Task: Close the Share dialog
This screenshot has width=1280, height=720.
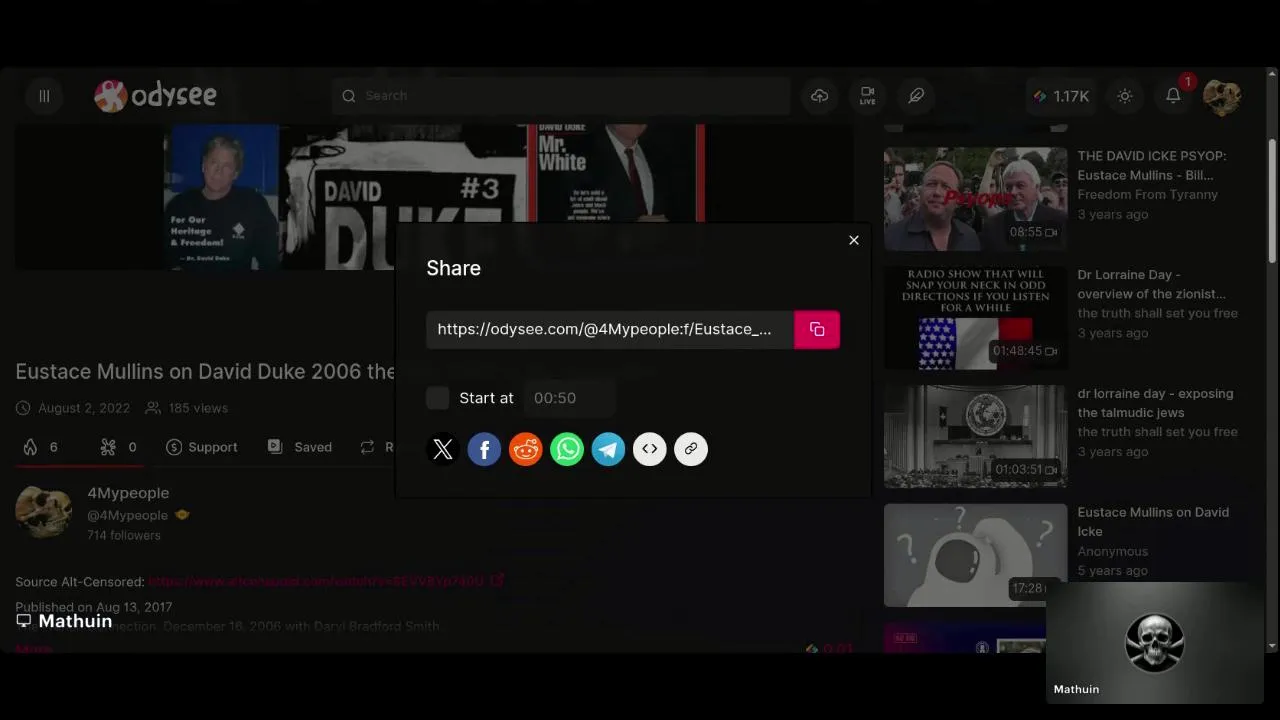Action: click(854, 240)
